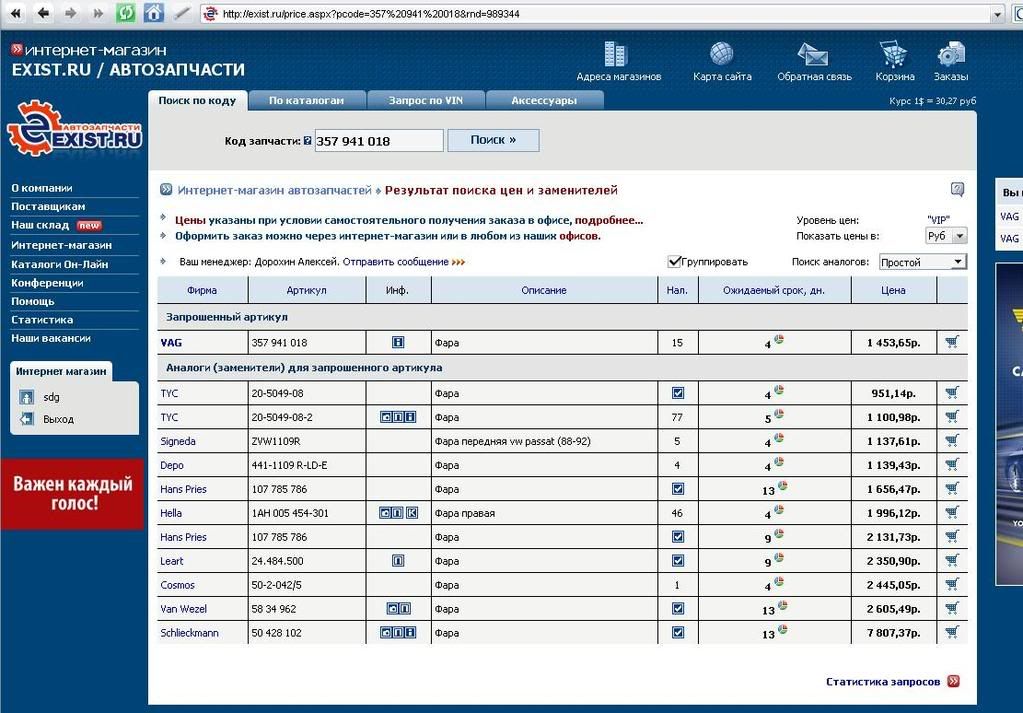Image resolution: width=1023 pixels, height=713 pixels.
Task: Add TYC 20-5049-08 to cart
Action: click(952, 393)
